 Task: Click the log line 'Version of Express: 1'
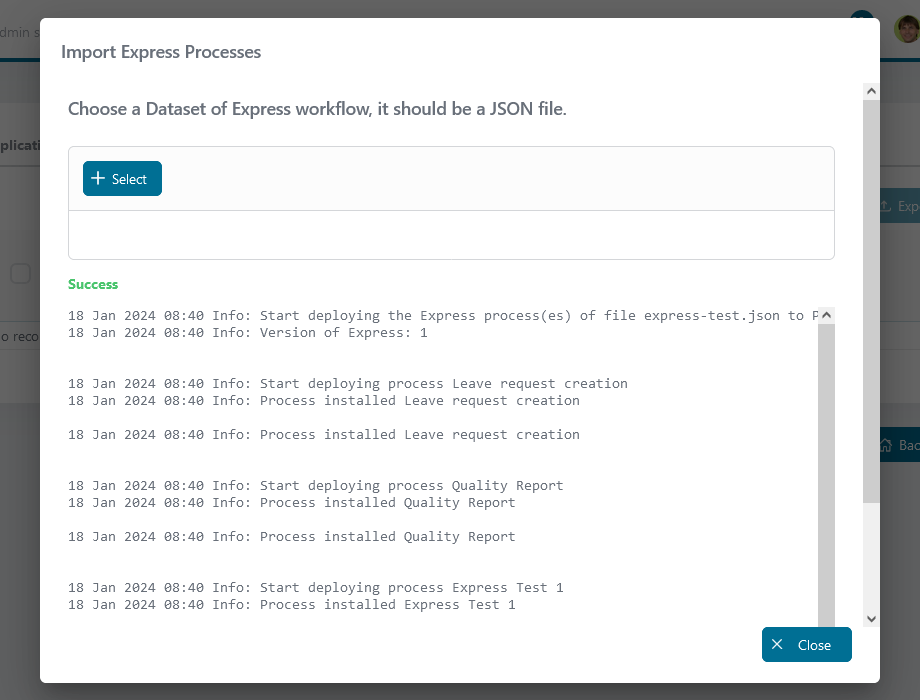tap(248, 333)
